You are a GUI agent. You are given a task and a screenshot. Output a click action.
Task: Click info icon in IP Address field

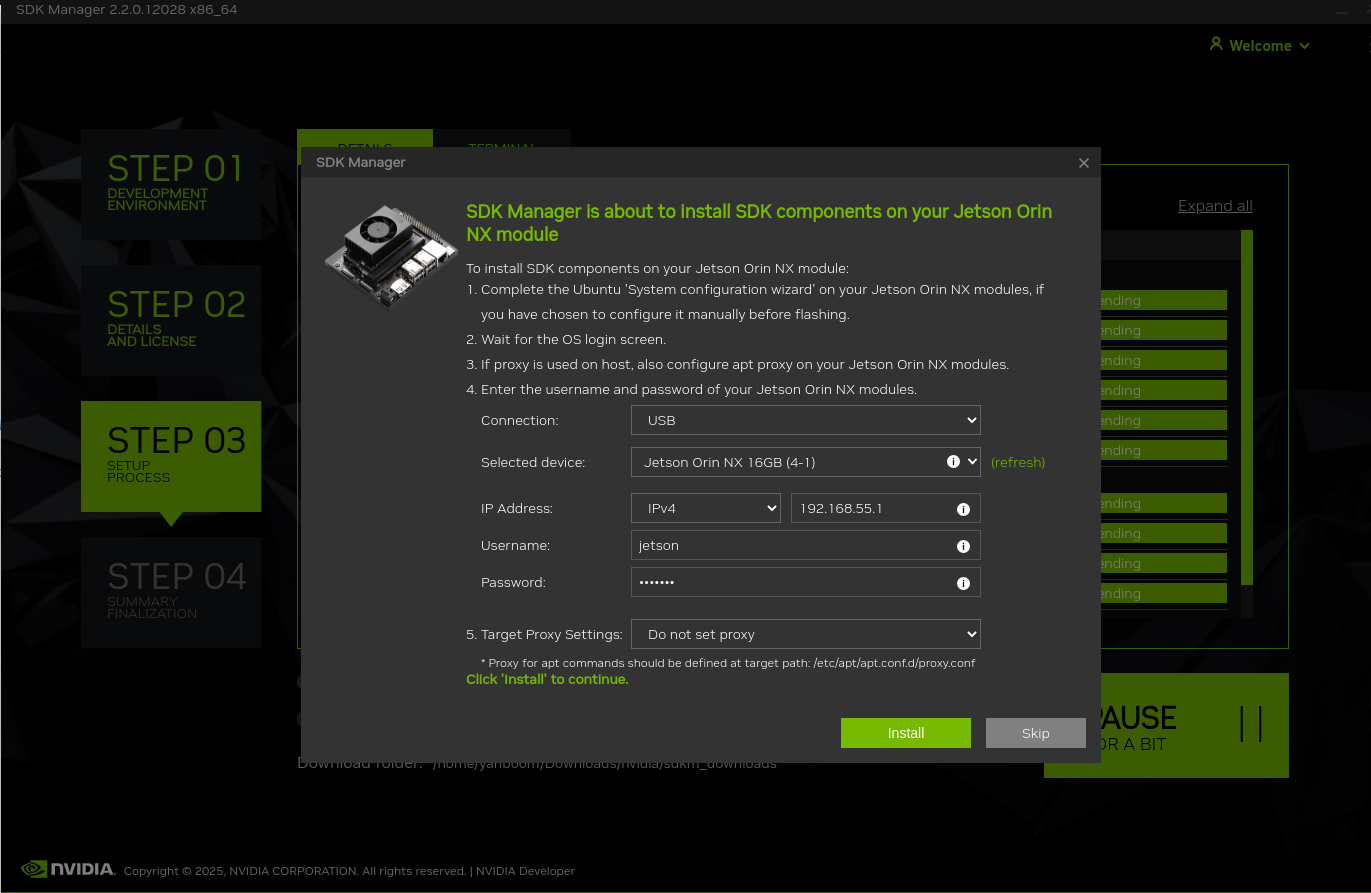(x=963, y=509)
